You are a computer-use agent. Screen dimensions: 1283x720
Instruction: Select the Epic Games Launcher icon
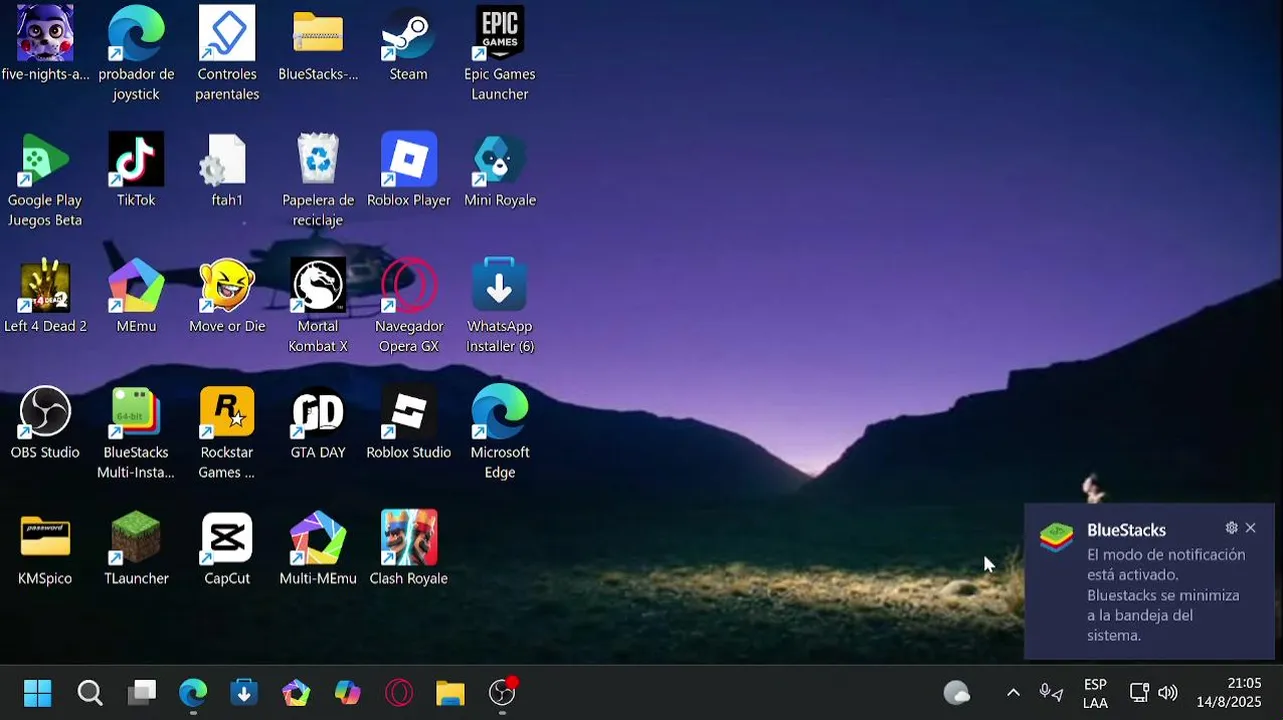click(499, 54)
